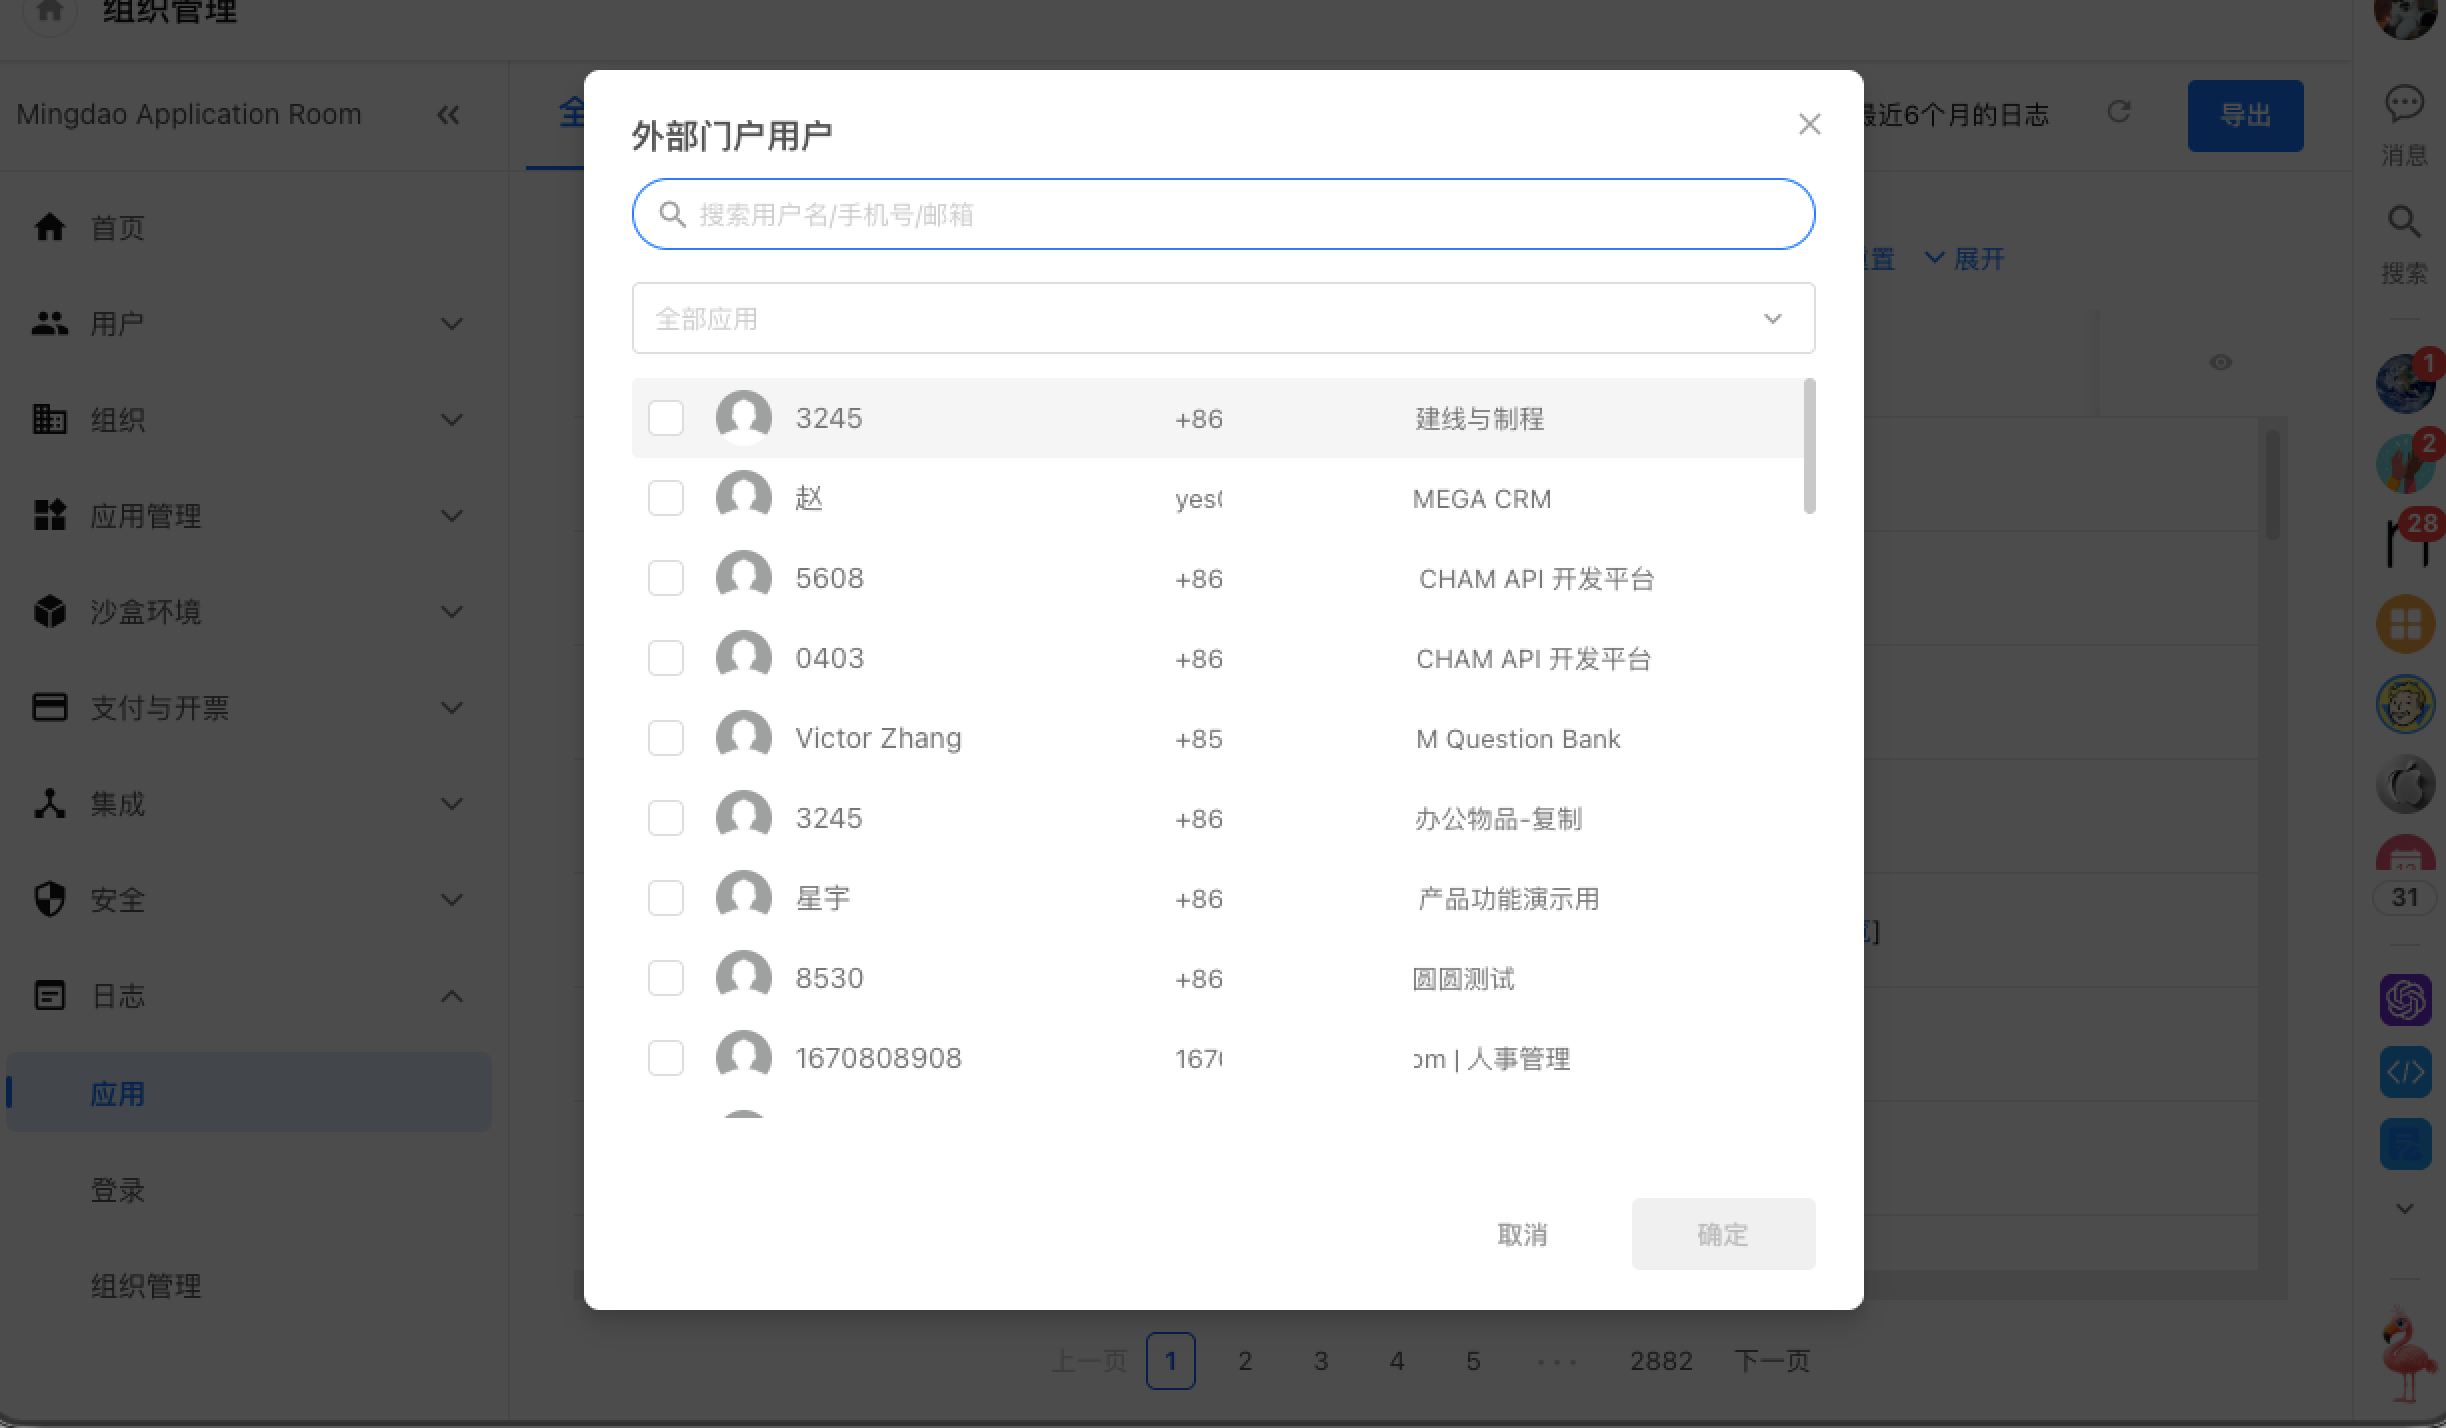The image size is (2446, 1428).
Task: Click the 日志 log icon
Action: click(50, 995)
